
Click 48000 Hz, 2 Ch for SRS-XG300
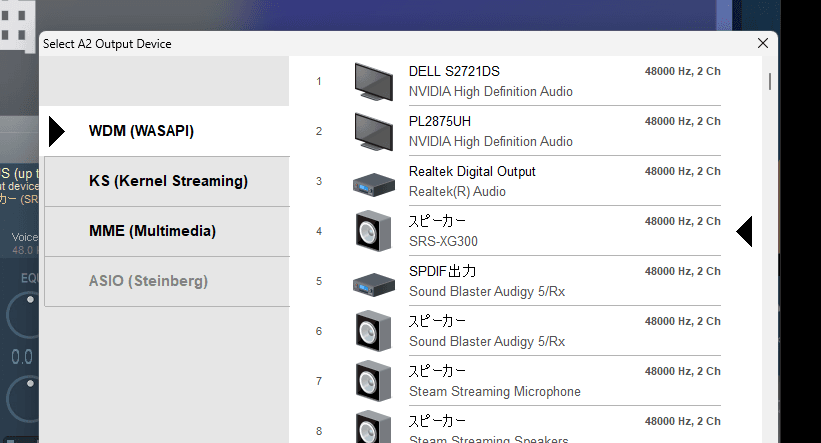(x=682, y=221)
